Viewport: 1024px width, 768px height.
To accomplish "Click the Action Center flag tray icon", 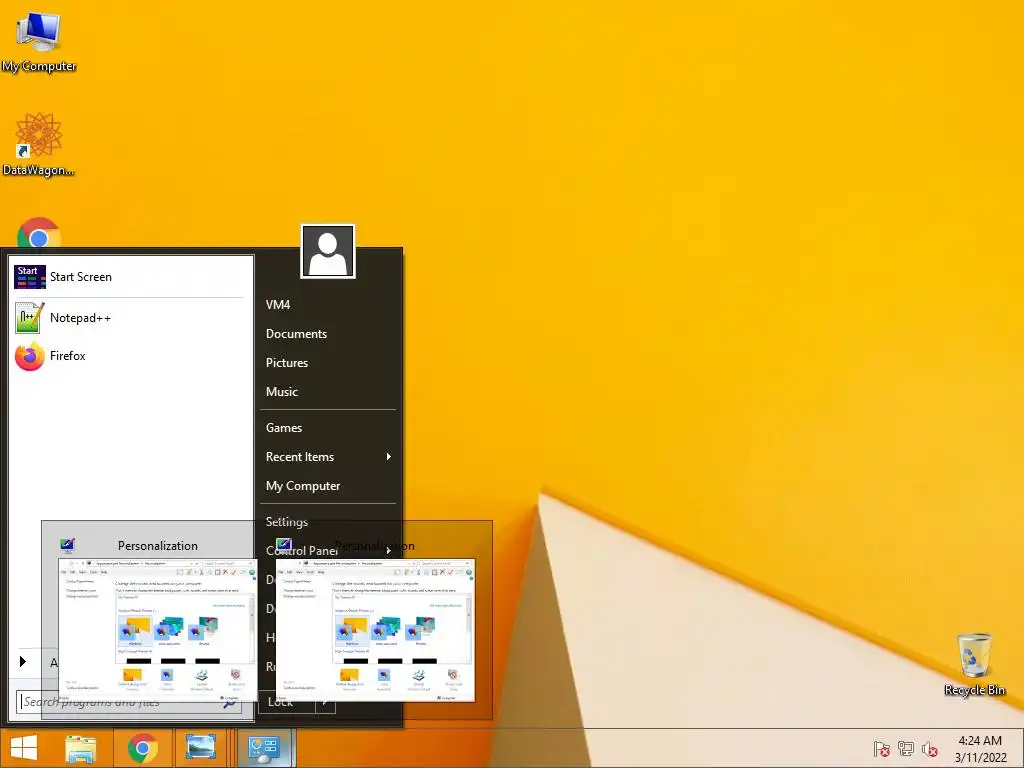I will [881, 749].
